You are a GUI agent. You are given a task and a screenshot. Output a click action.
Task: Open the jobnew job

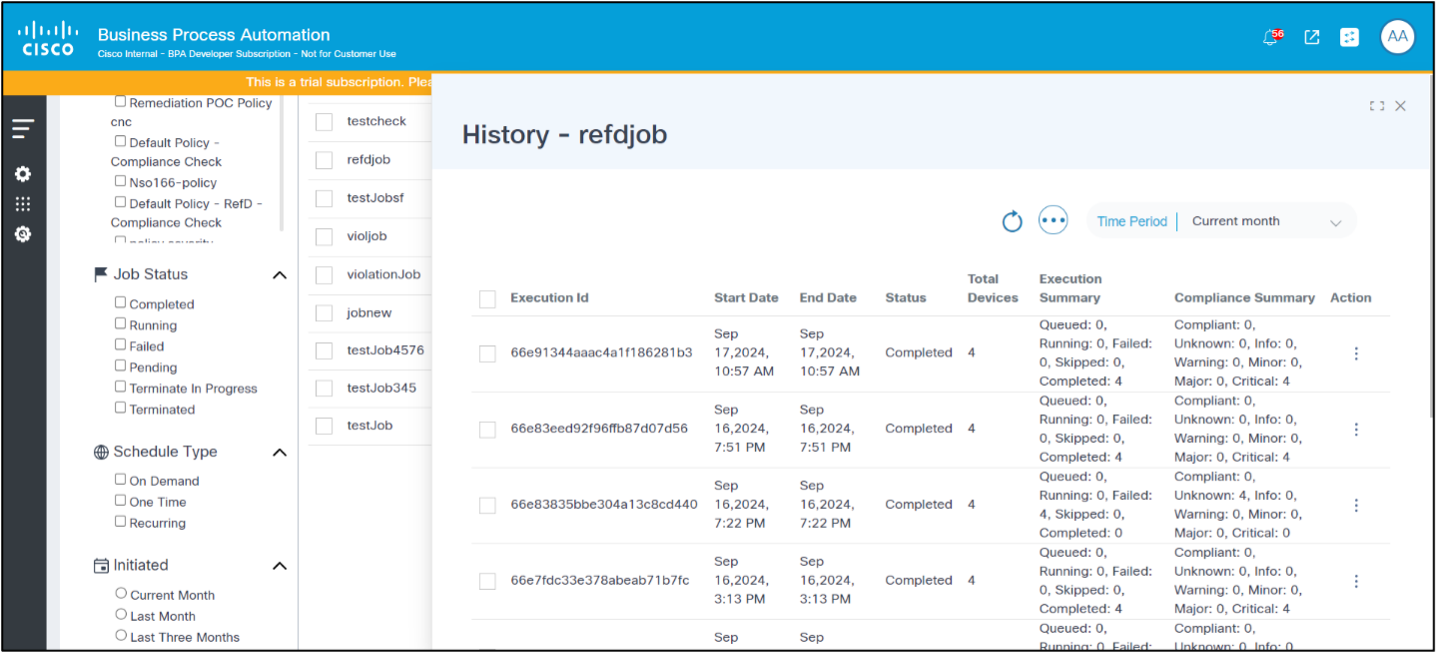369,313
